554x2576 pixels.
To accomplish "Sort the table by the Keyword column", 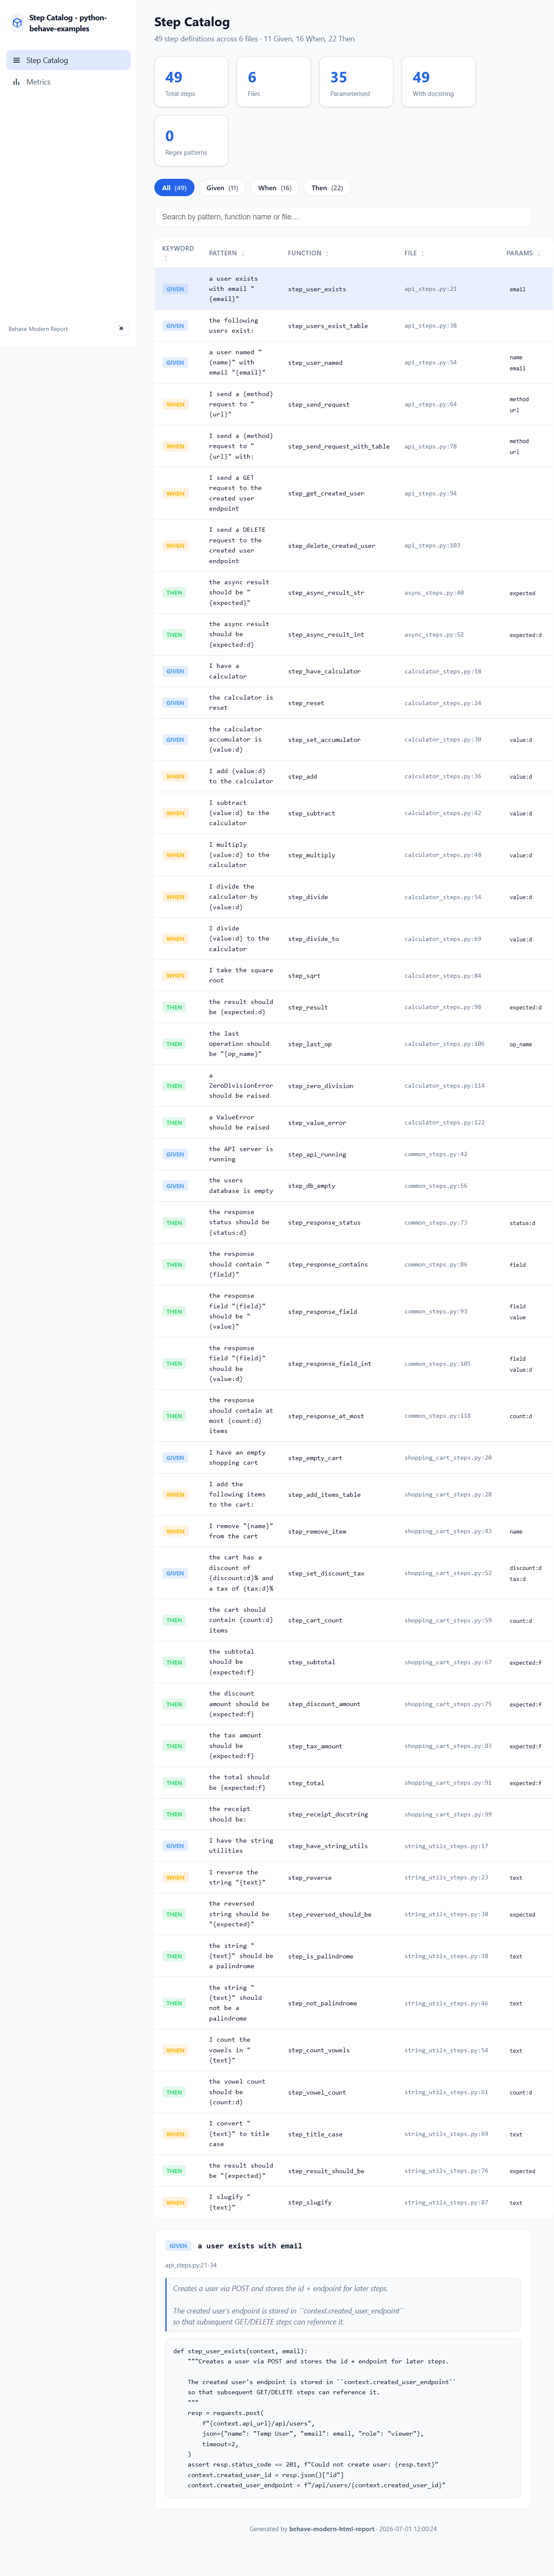I will (x=178, y=253).
